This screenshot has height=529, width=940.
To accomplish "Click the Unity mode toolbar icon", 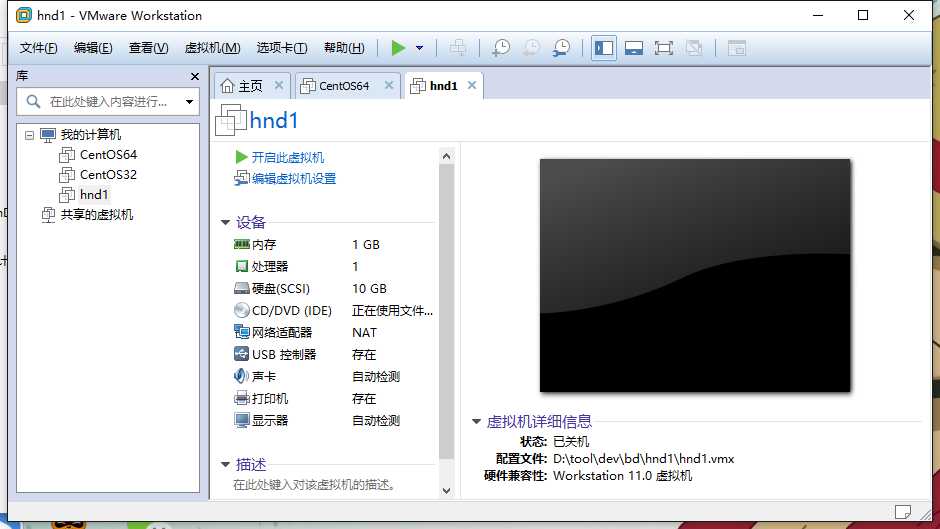I will pos(694,48).
